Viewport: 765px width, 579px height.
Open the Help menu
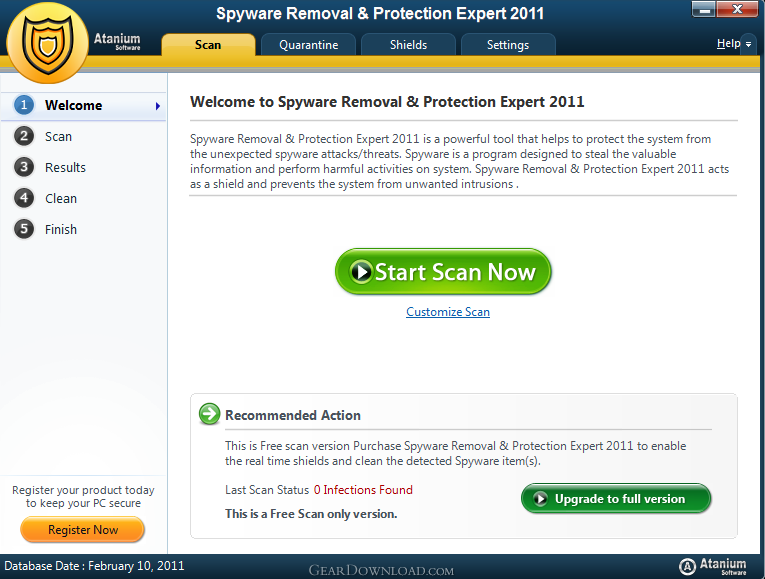point(728,43)
